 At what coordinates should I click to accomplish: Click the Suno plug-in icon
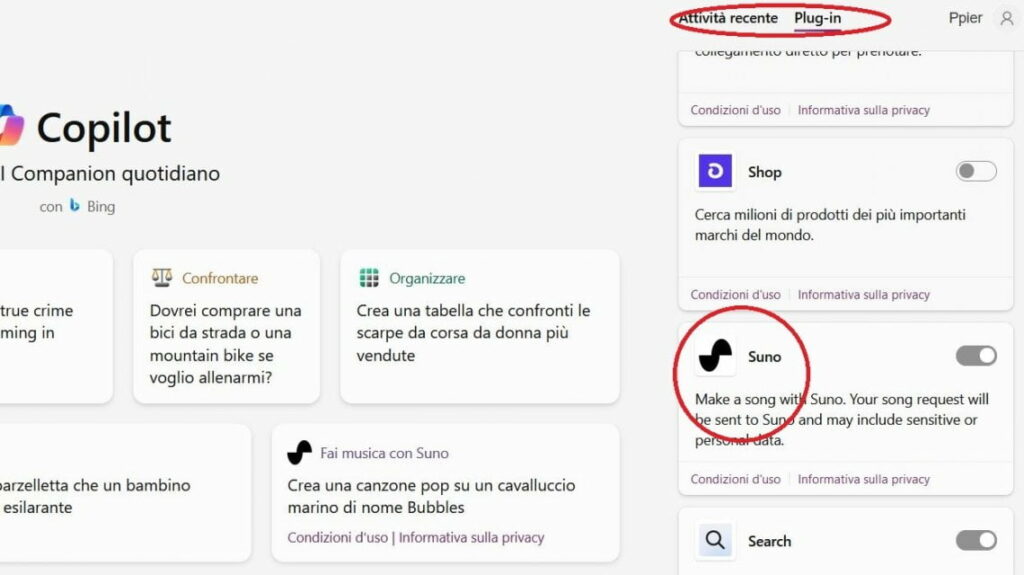[714, 355]
